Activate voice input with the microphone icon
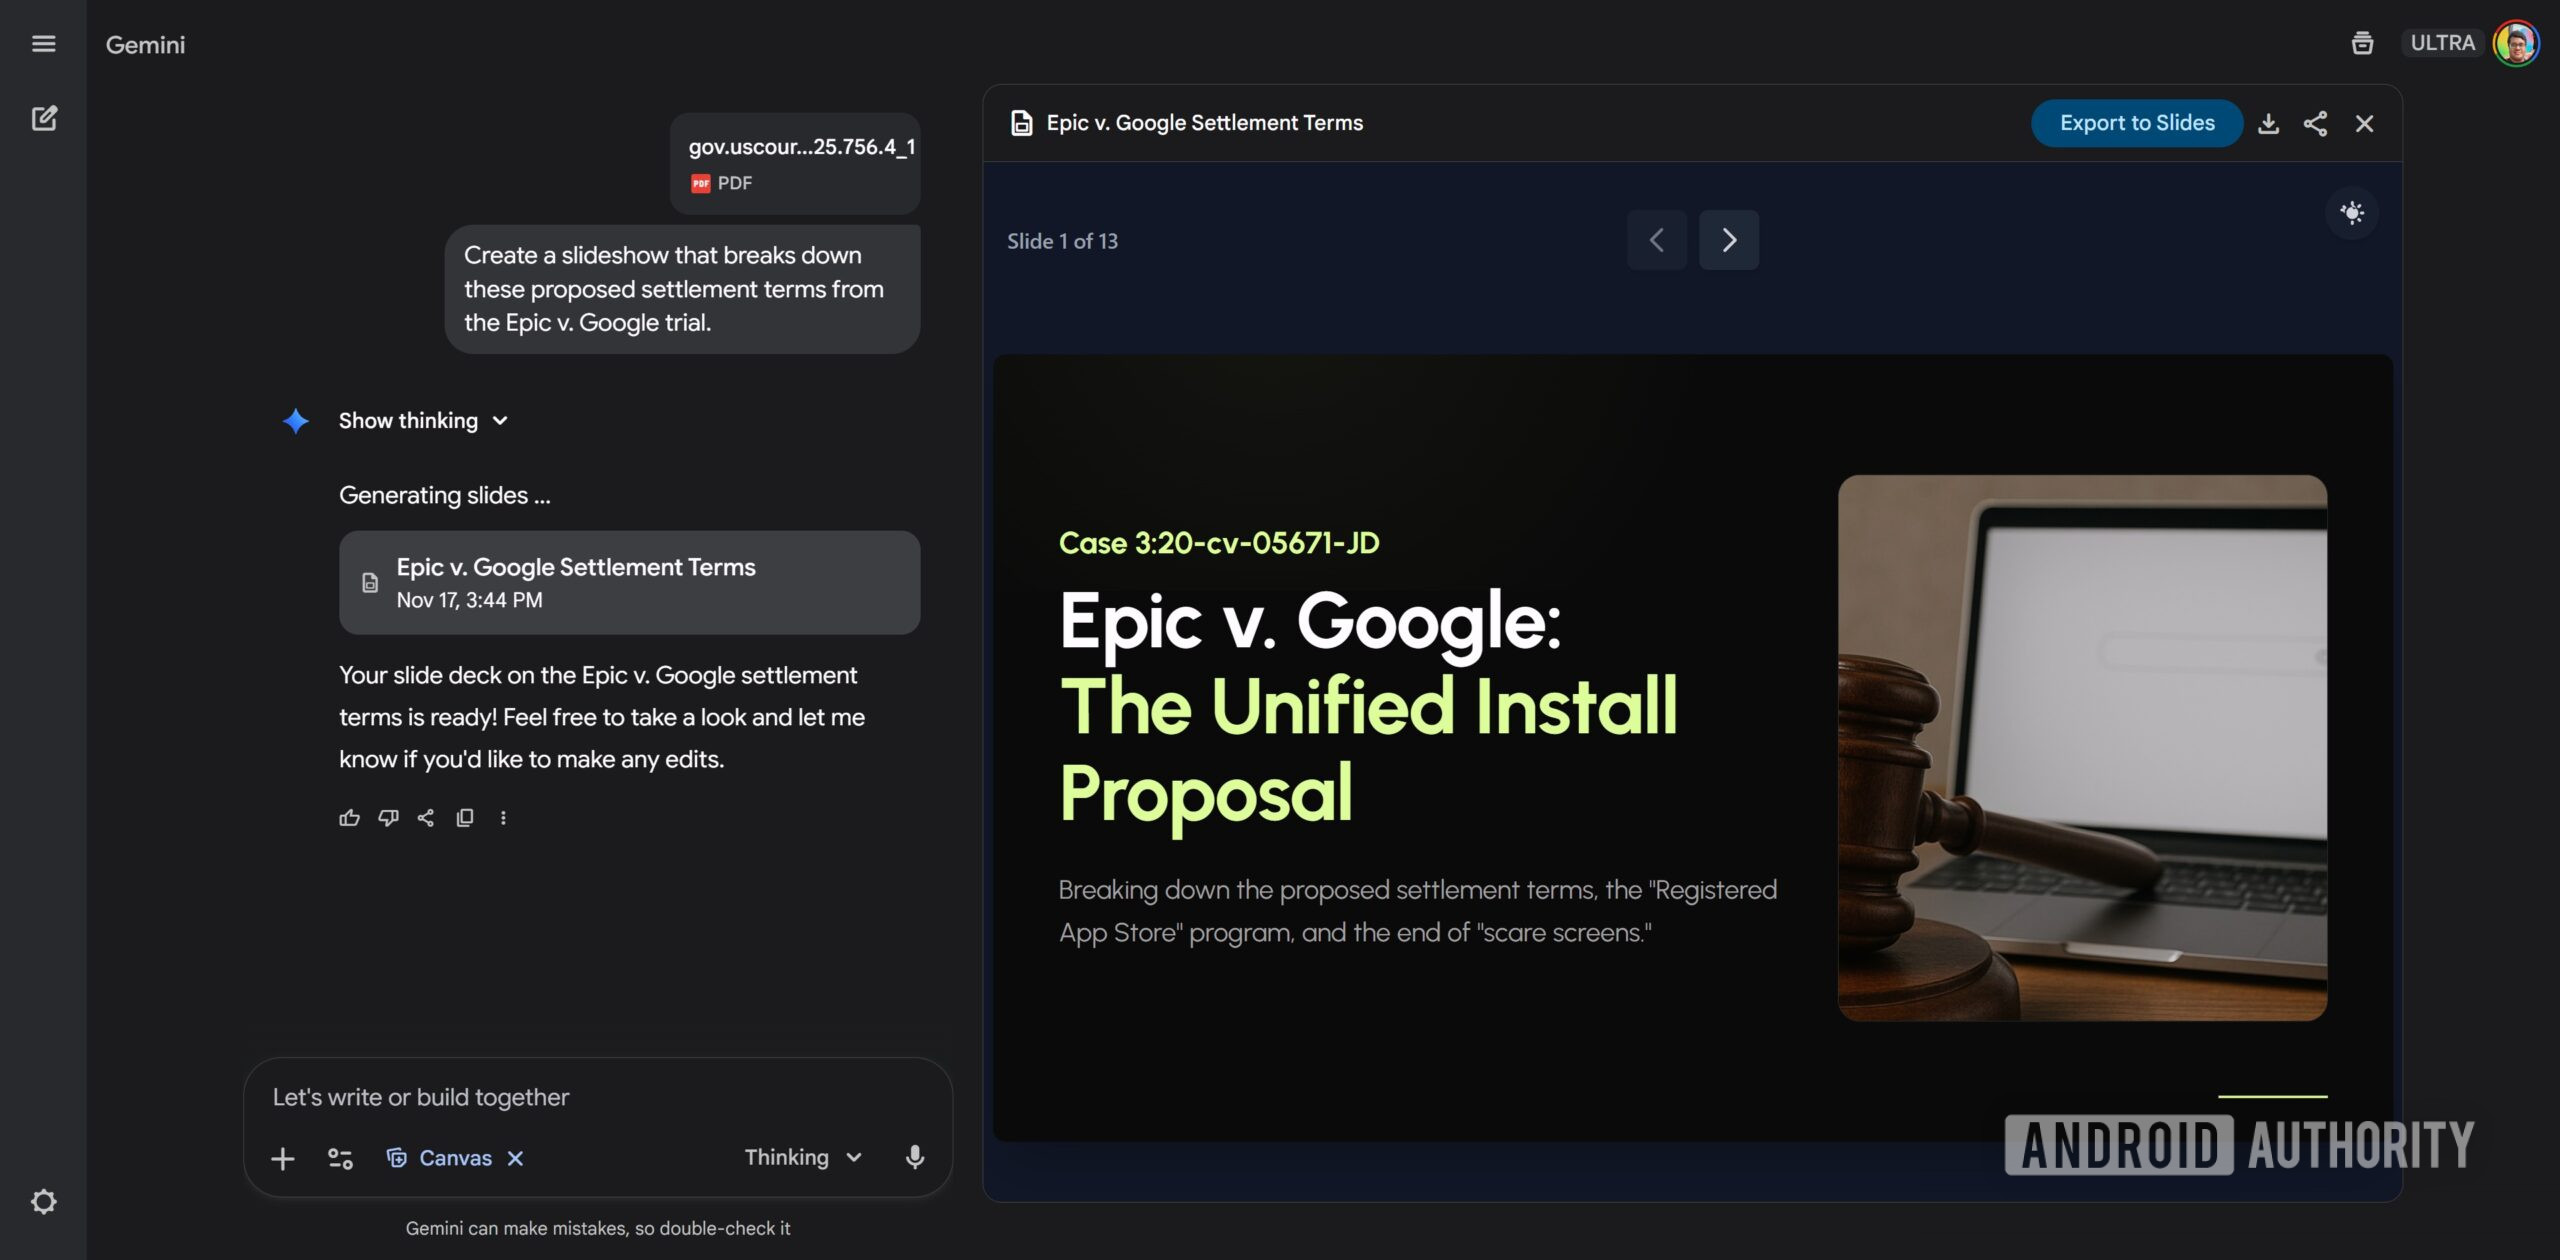2560x1260 pixels. 913,1157
